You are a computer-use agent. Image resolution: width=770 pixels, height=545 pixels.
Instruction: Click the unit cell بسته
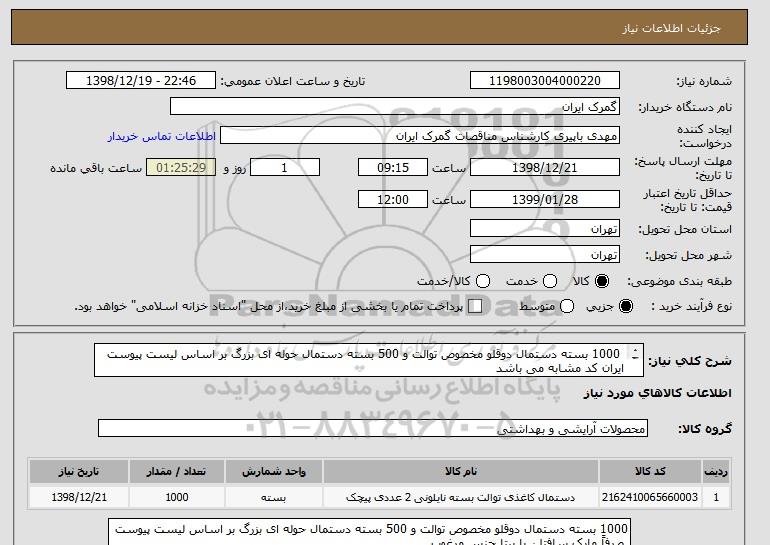pyautogui.click(x=274, y=497)
